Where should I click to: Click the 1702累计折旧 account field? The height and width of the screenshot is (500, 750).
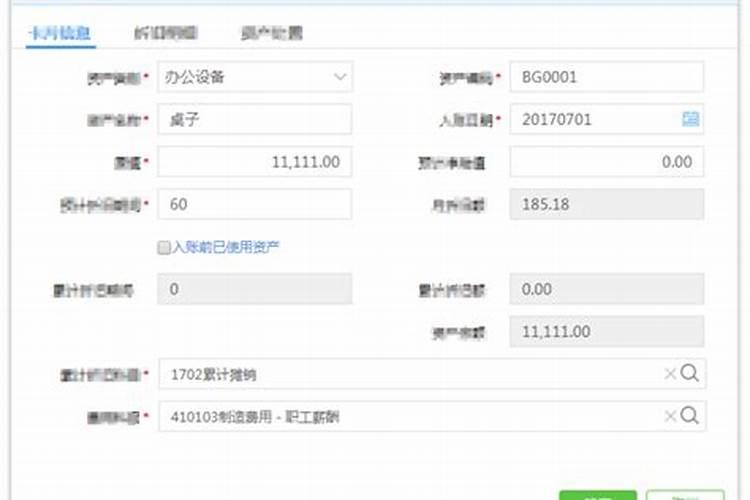click(x=432, y=374)
